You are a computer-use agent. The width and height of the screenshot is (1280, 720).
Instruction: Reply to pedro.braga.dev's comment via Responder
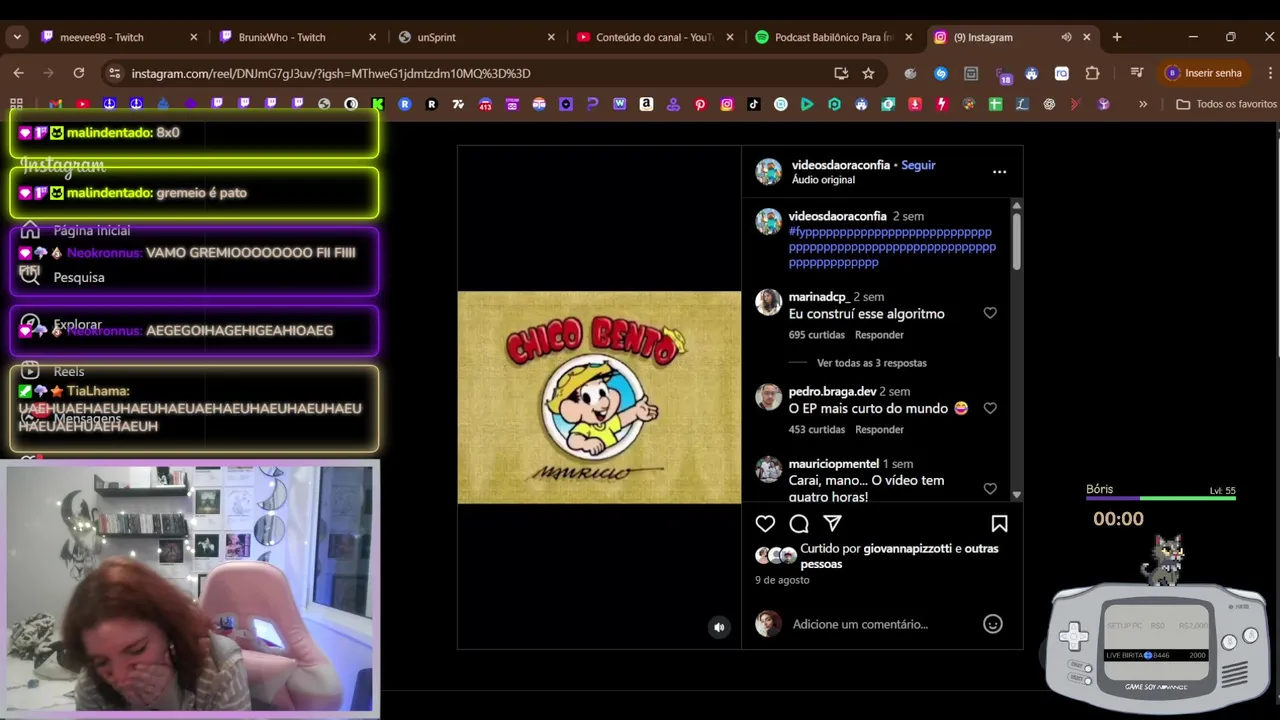tap(879, 430)
